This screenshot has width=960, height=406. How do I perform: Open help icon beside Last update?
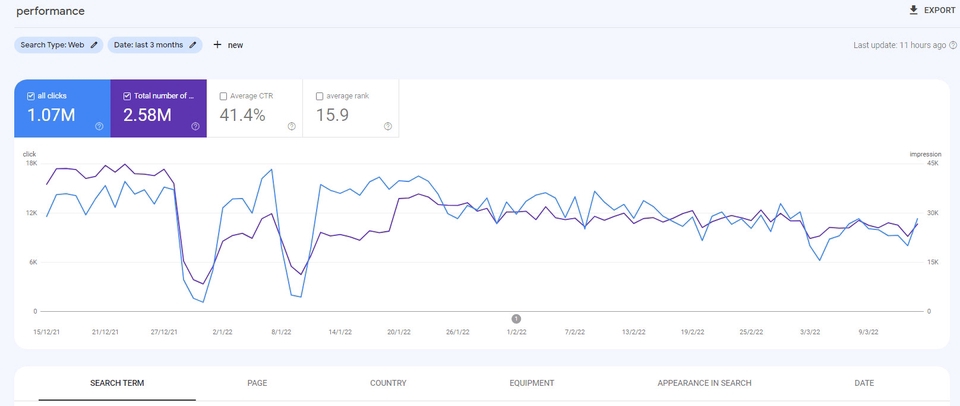952,45
